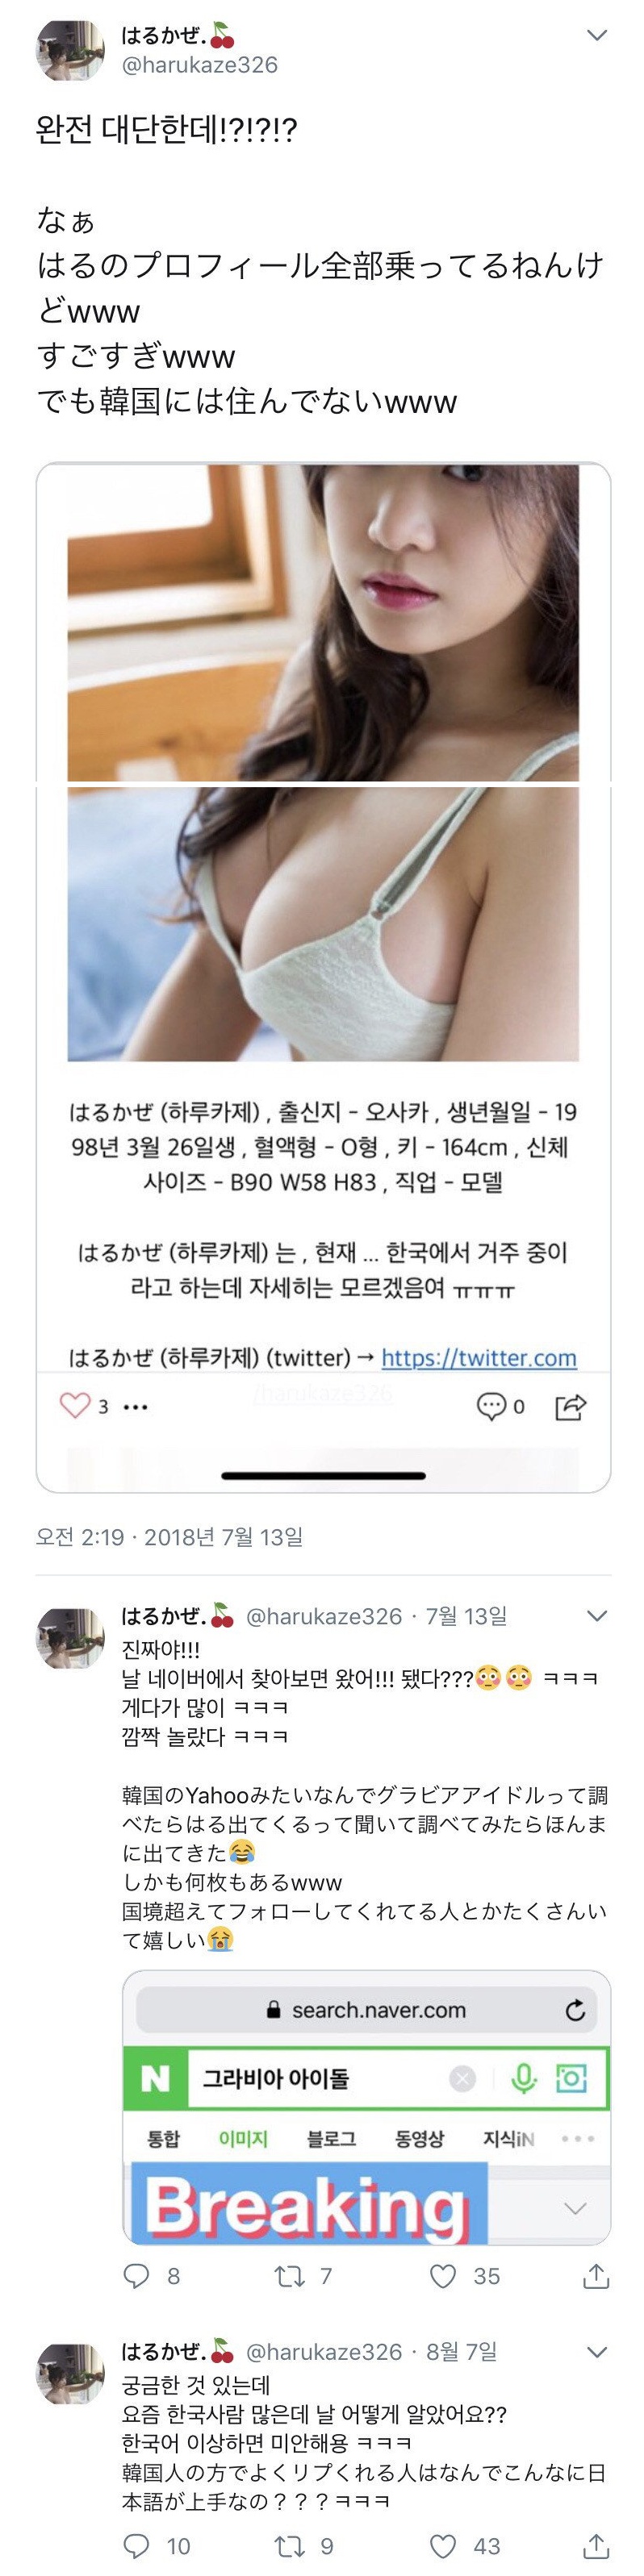Open the @harukaze326 handle at the top

pos(200,65)
